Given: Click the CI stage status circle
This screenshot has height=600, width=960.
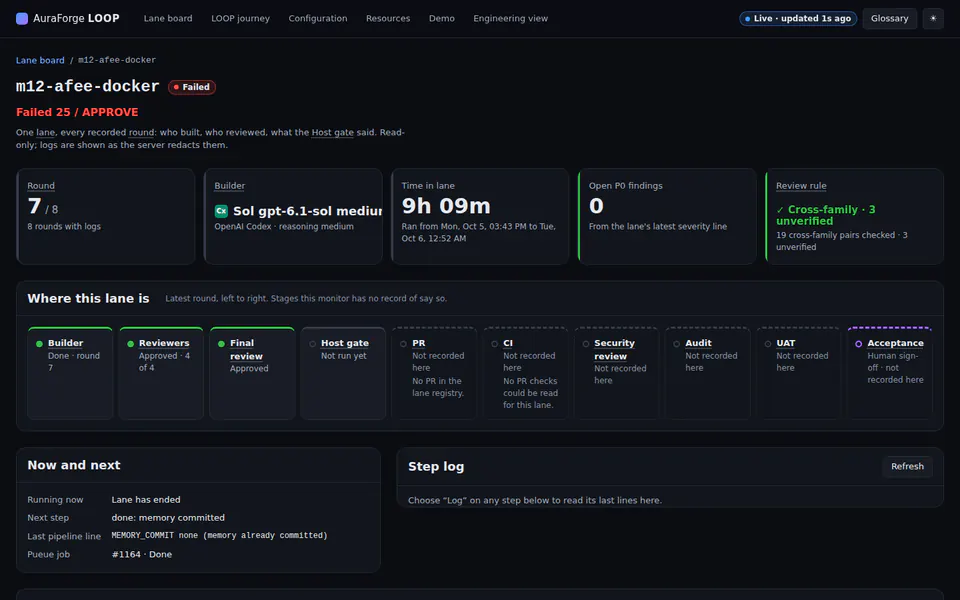Looking at the screenshot, I should pyautogui.click(x=495, y=343).
